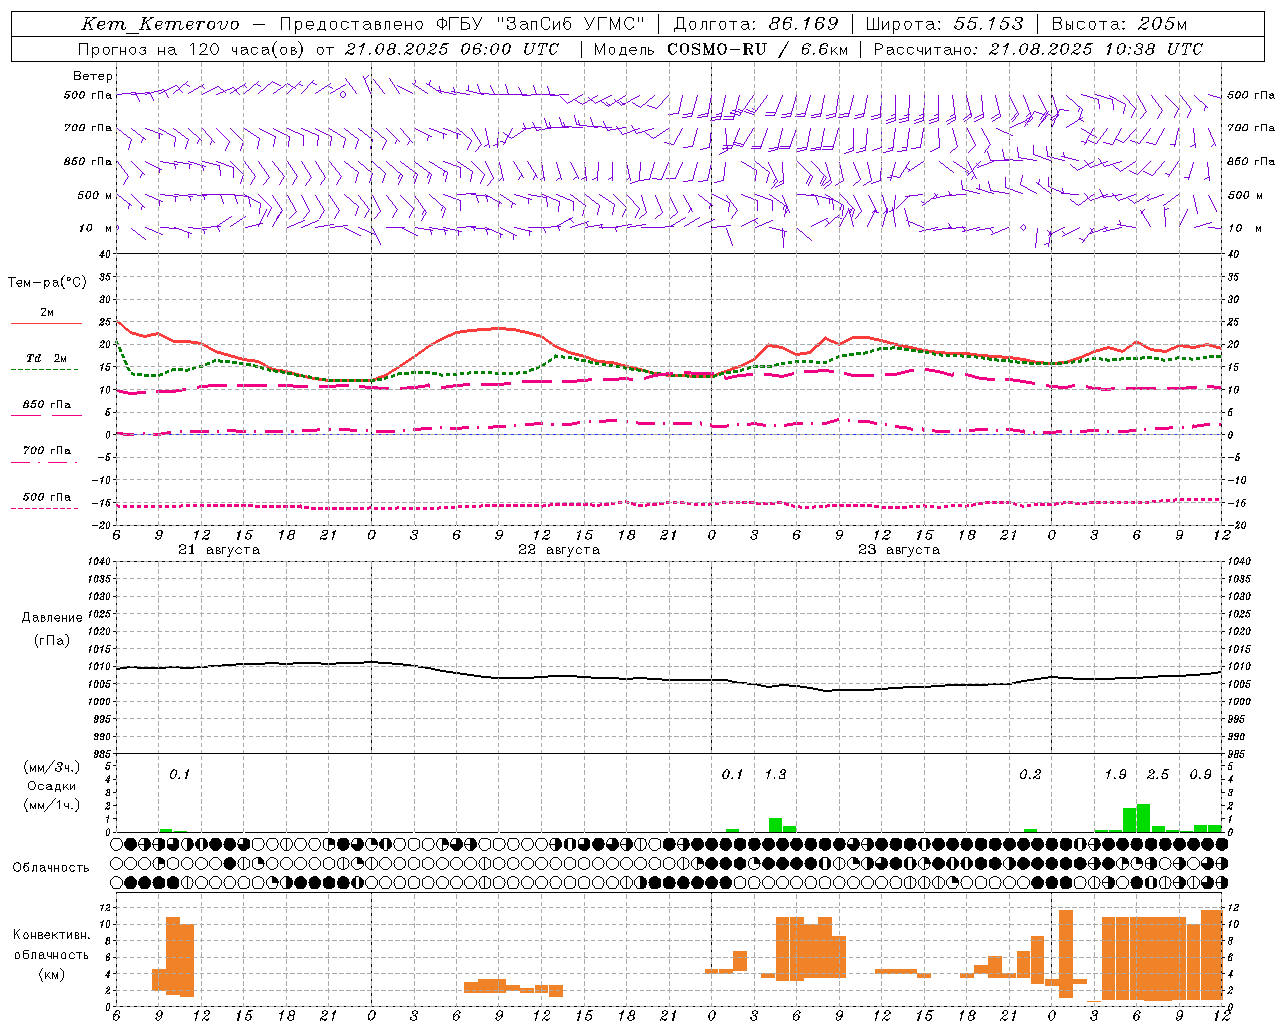Click the precipitation value "0.9"
Viewport: 1280px width, 1024px height.
pos(1200,775)
